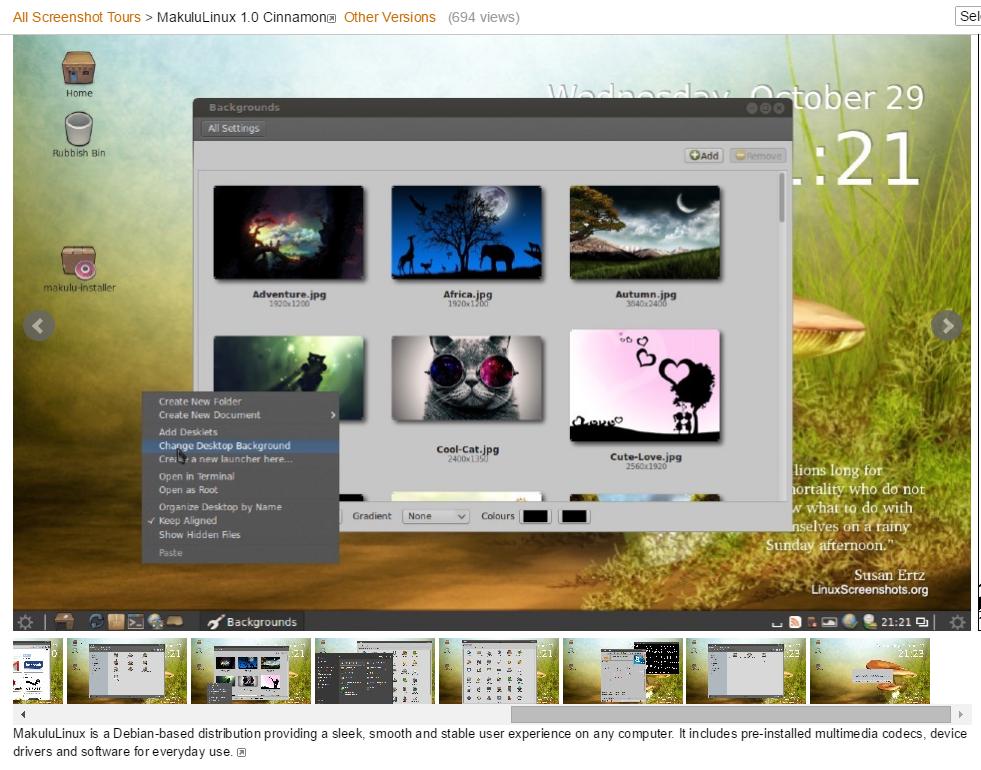This screenshot has height=770, width=981.
Task: Toggle Keep Aligned in context menu
Action: point(188,520)
